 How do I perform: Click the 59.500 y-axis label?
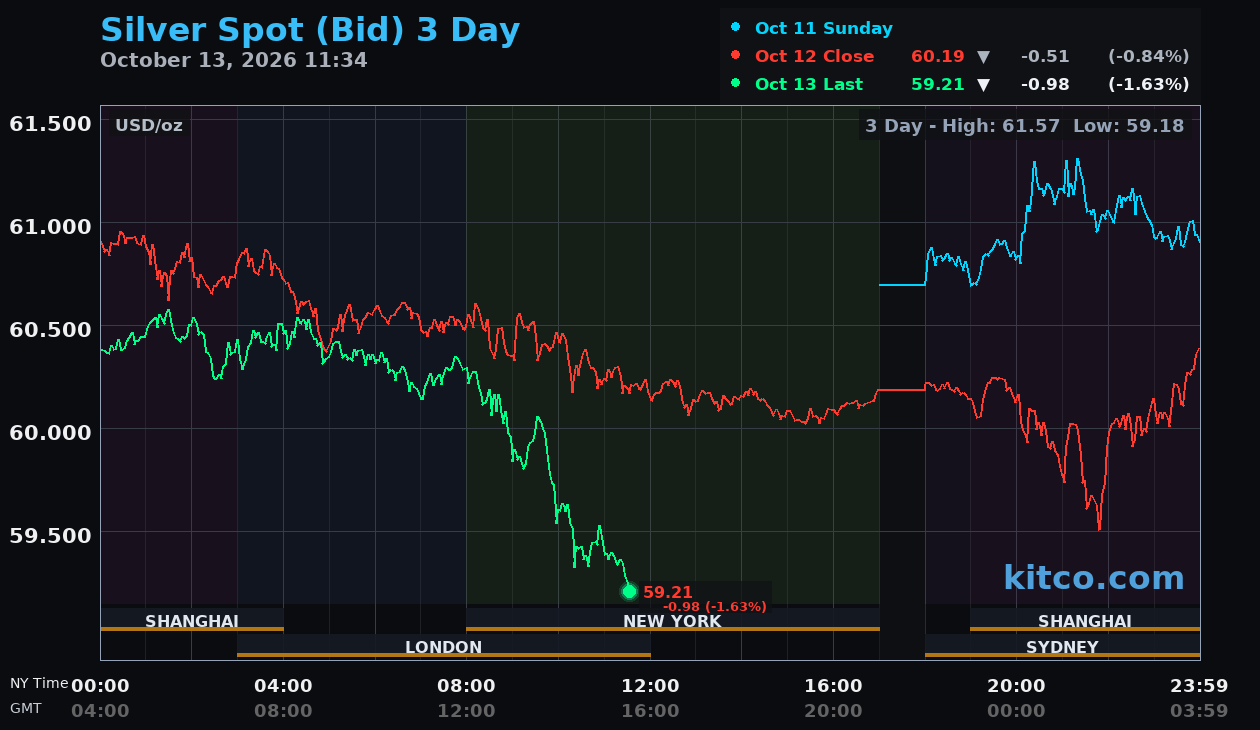(50, 534)
